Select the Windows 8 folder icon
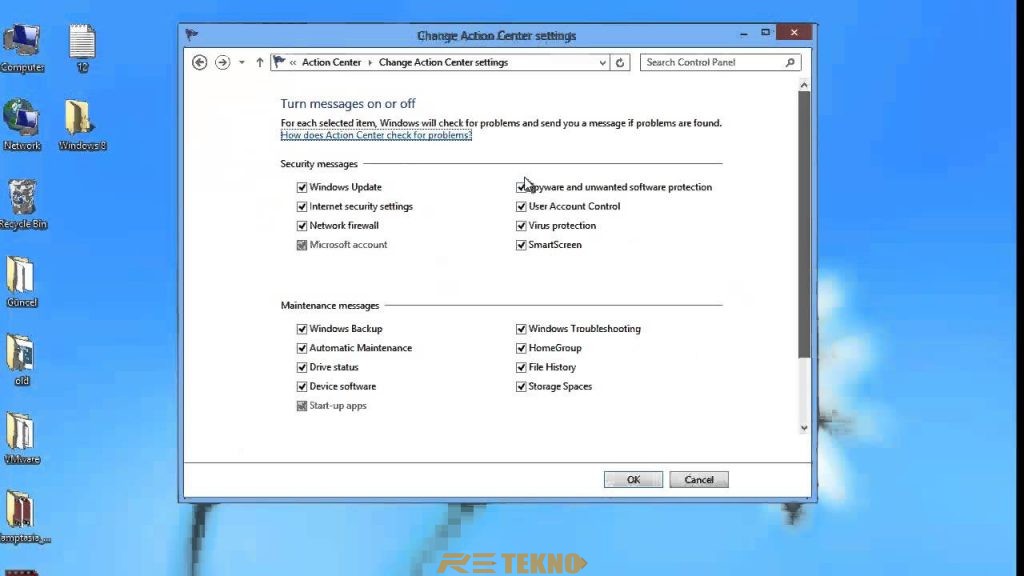Viewport: 1024px width, 576px height. coord(82,125)
